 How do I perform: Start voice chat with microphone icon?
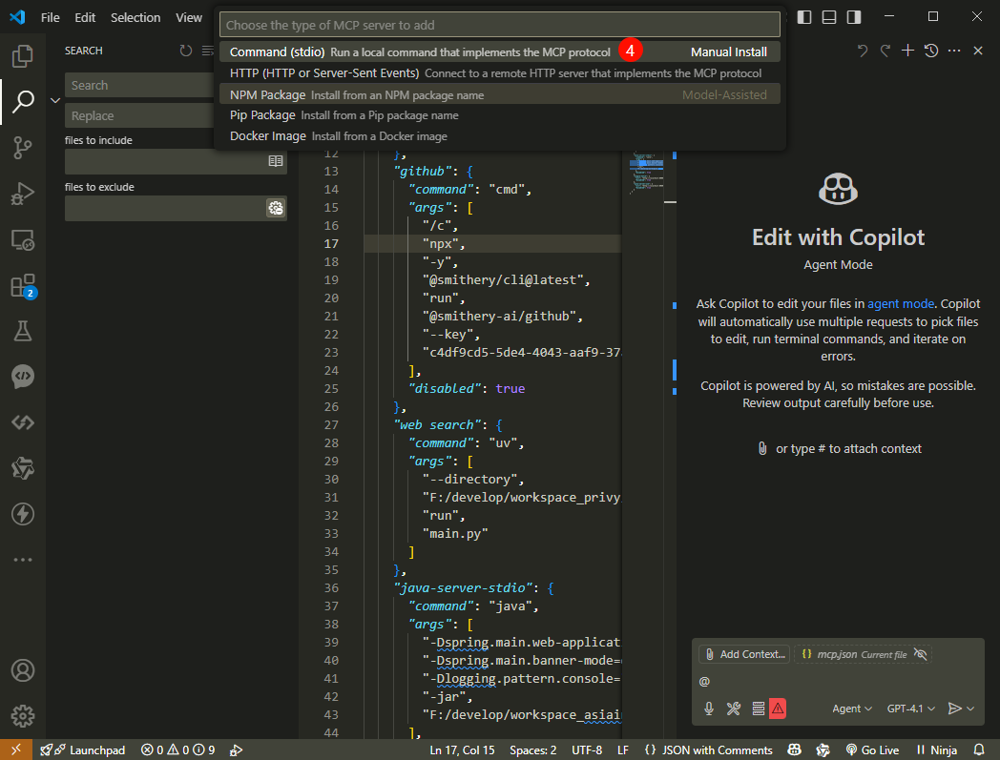tap(709, 708)
